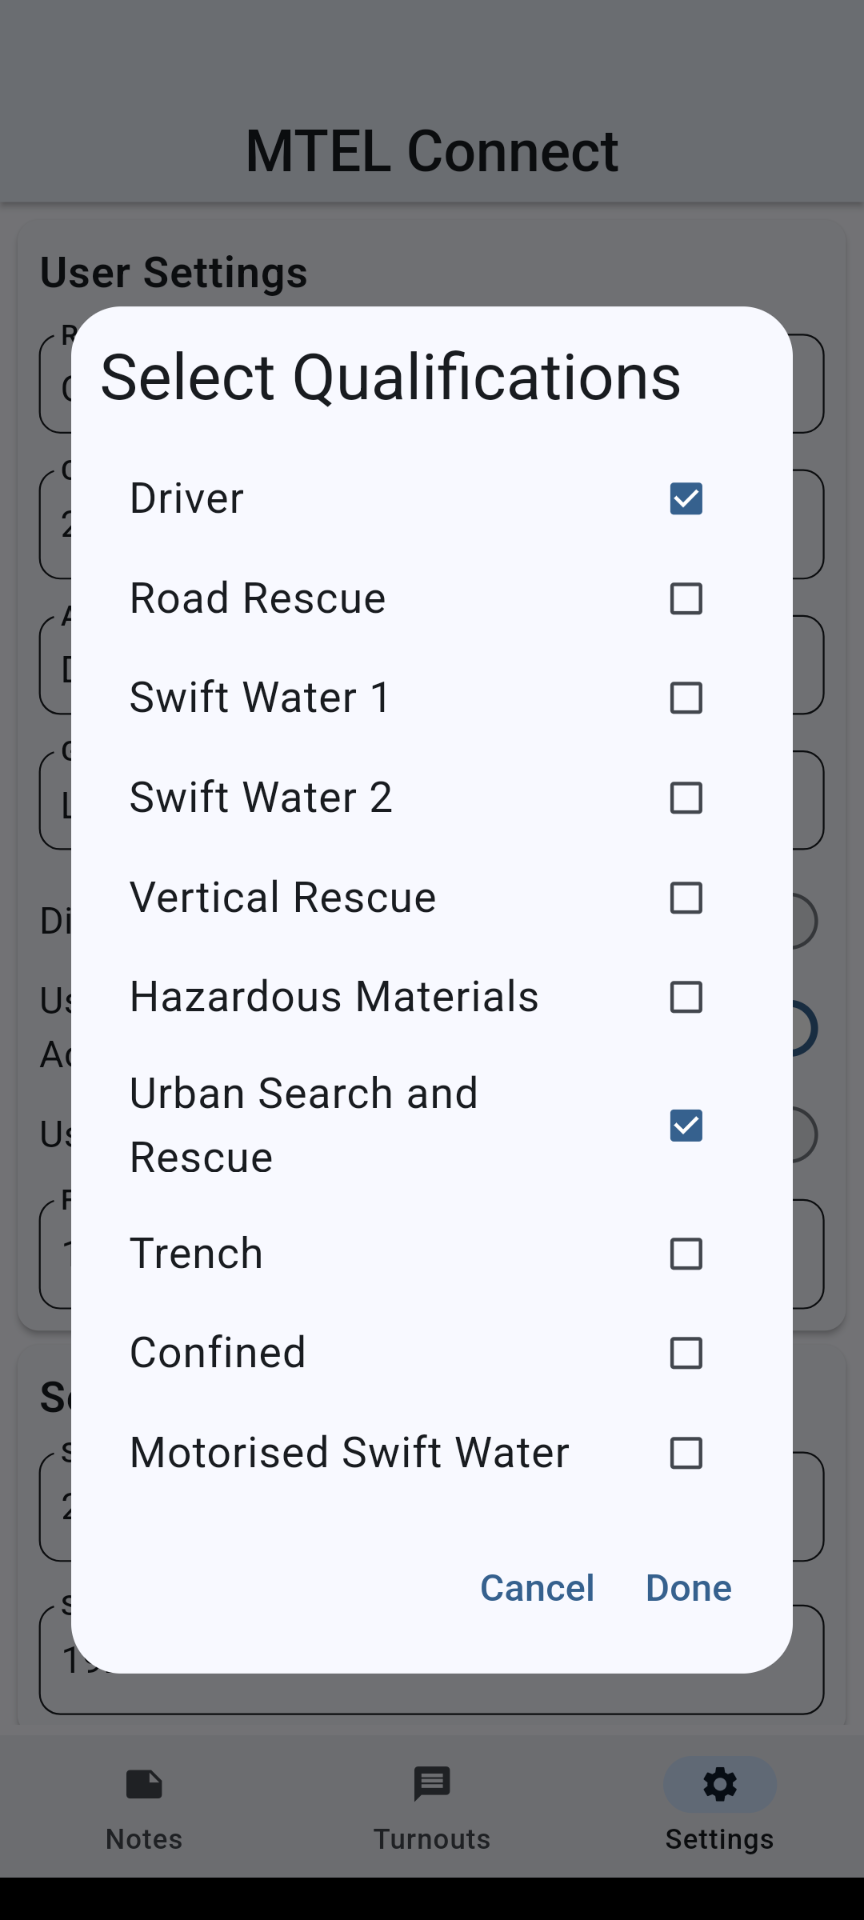Click the Select Qualifications dialog title

390,378
